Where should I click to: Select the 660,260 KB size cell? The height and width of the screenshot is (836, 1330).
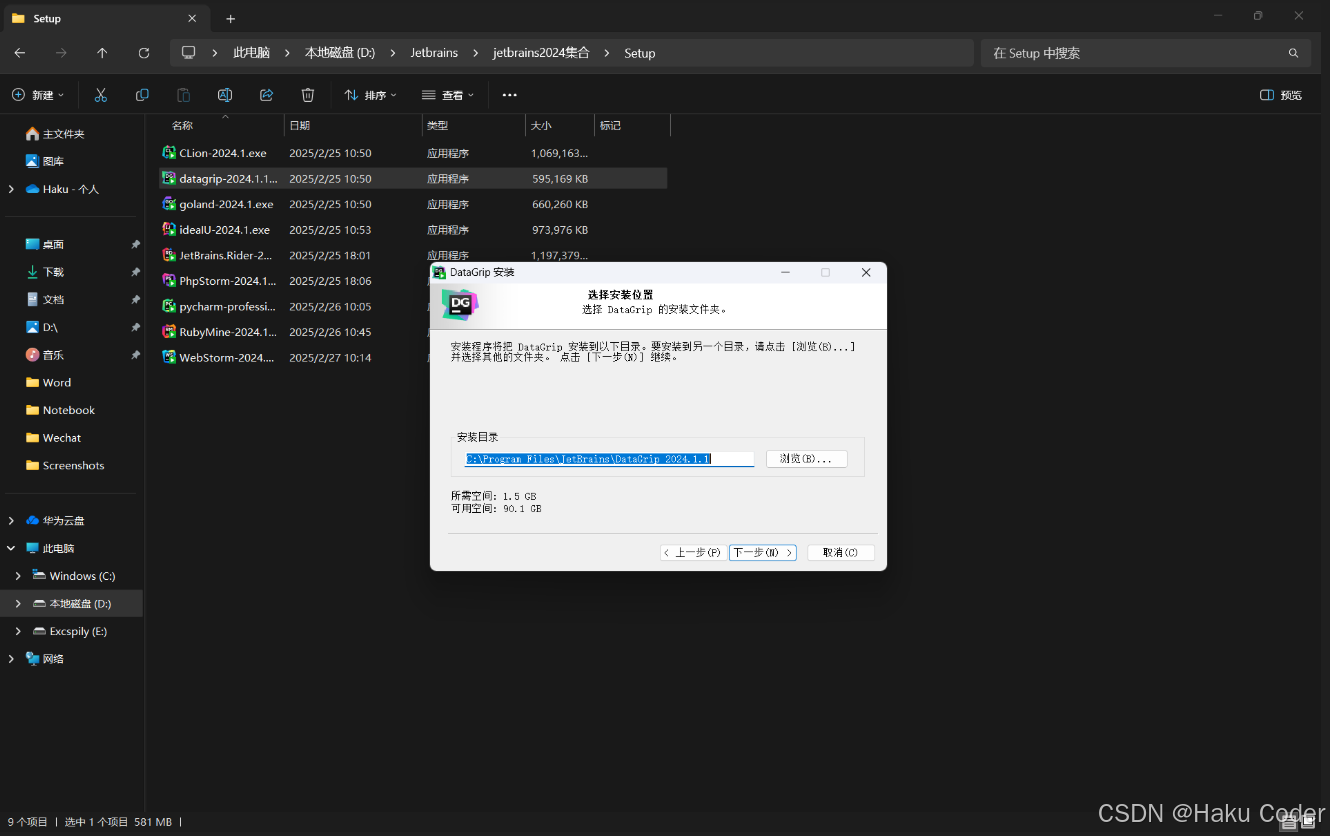560,204
